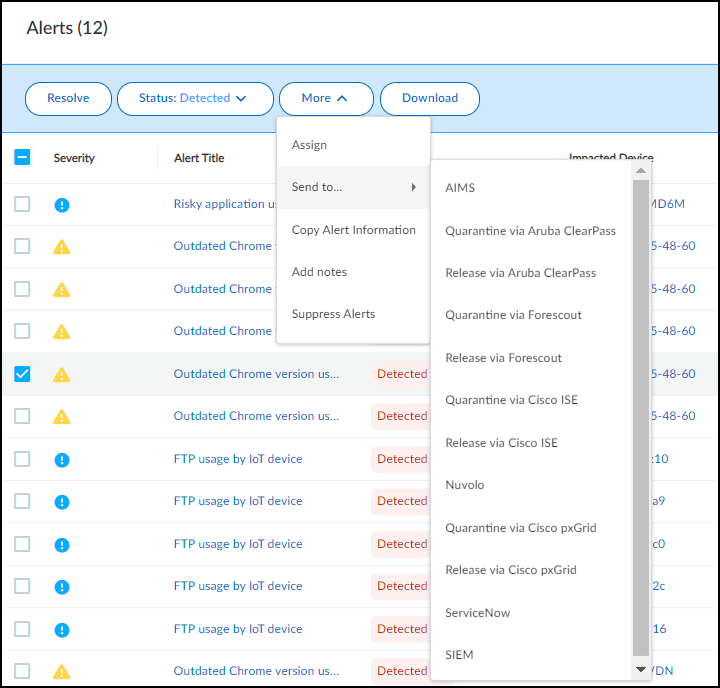Click the warning icon in the checked alert row
Viewport: 720px width, 688px height.
pos(62,375)
